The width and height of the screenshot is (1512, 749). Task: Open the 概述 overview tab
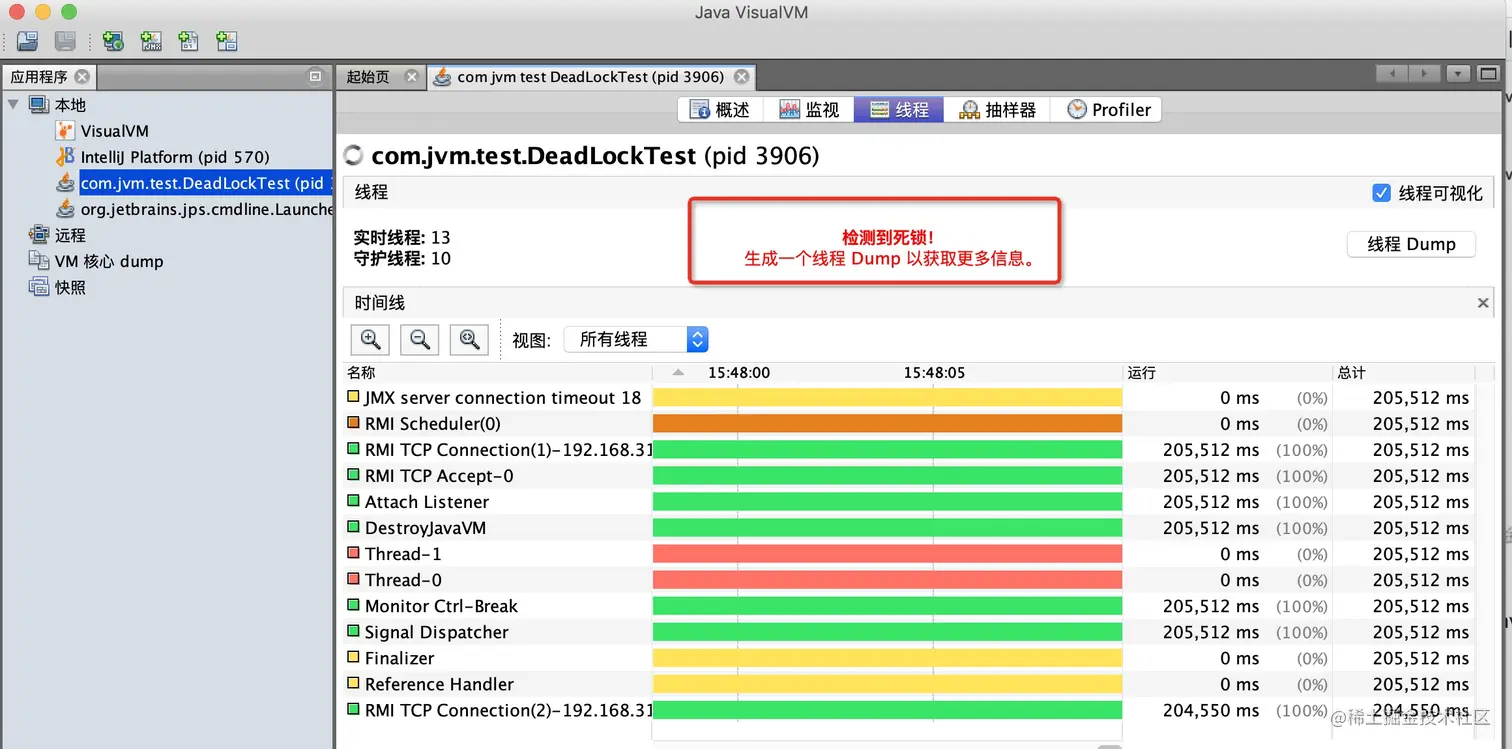click(721, 110)
